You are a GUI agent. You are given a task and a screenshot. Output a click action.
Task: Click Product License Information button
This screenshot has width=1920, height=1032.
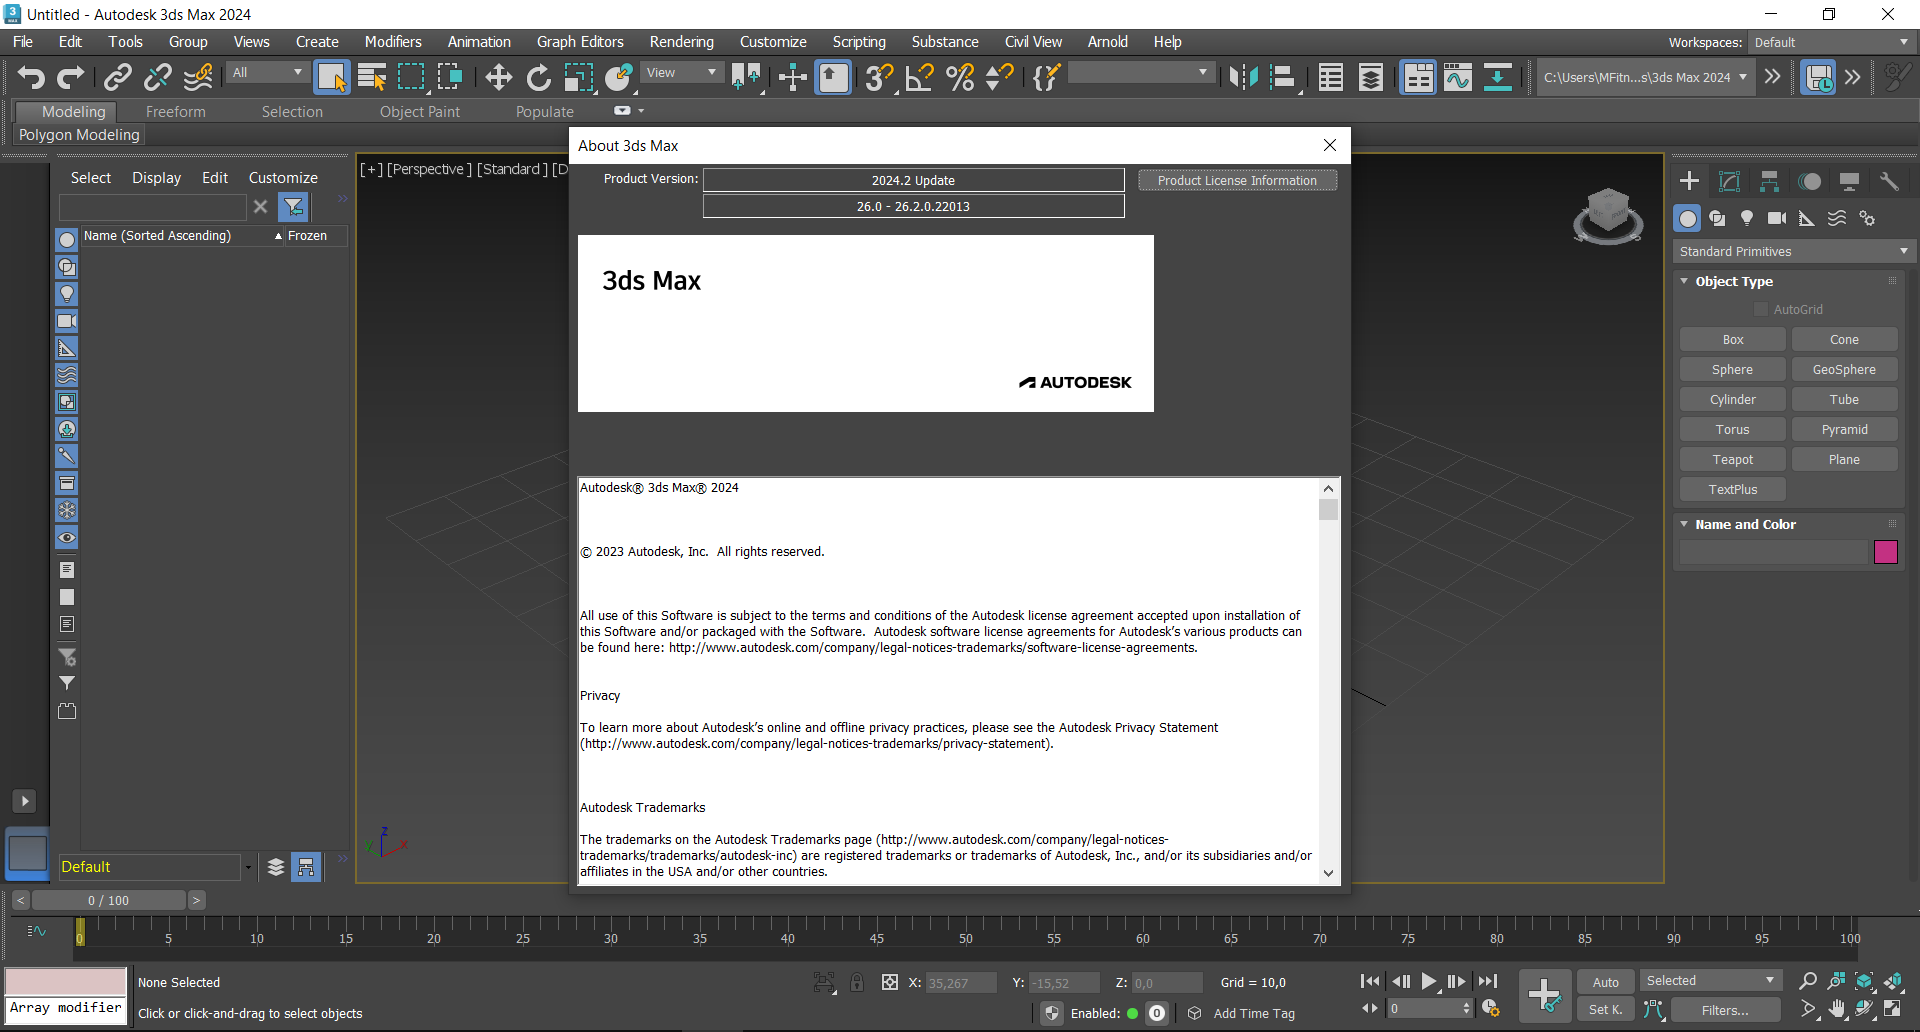(1237, 180)
